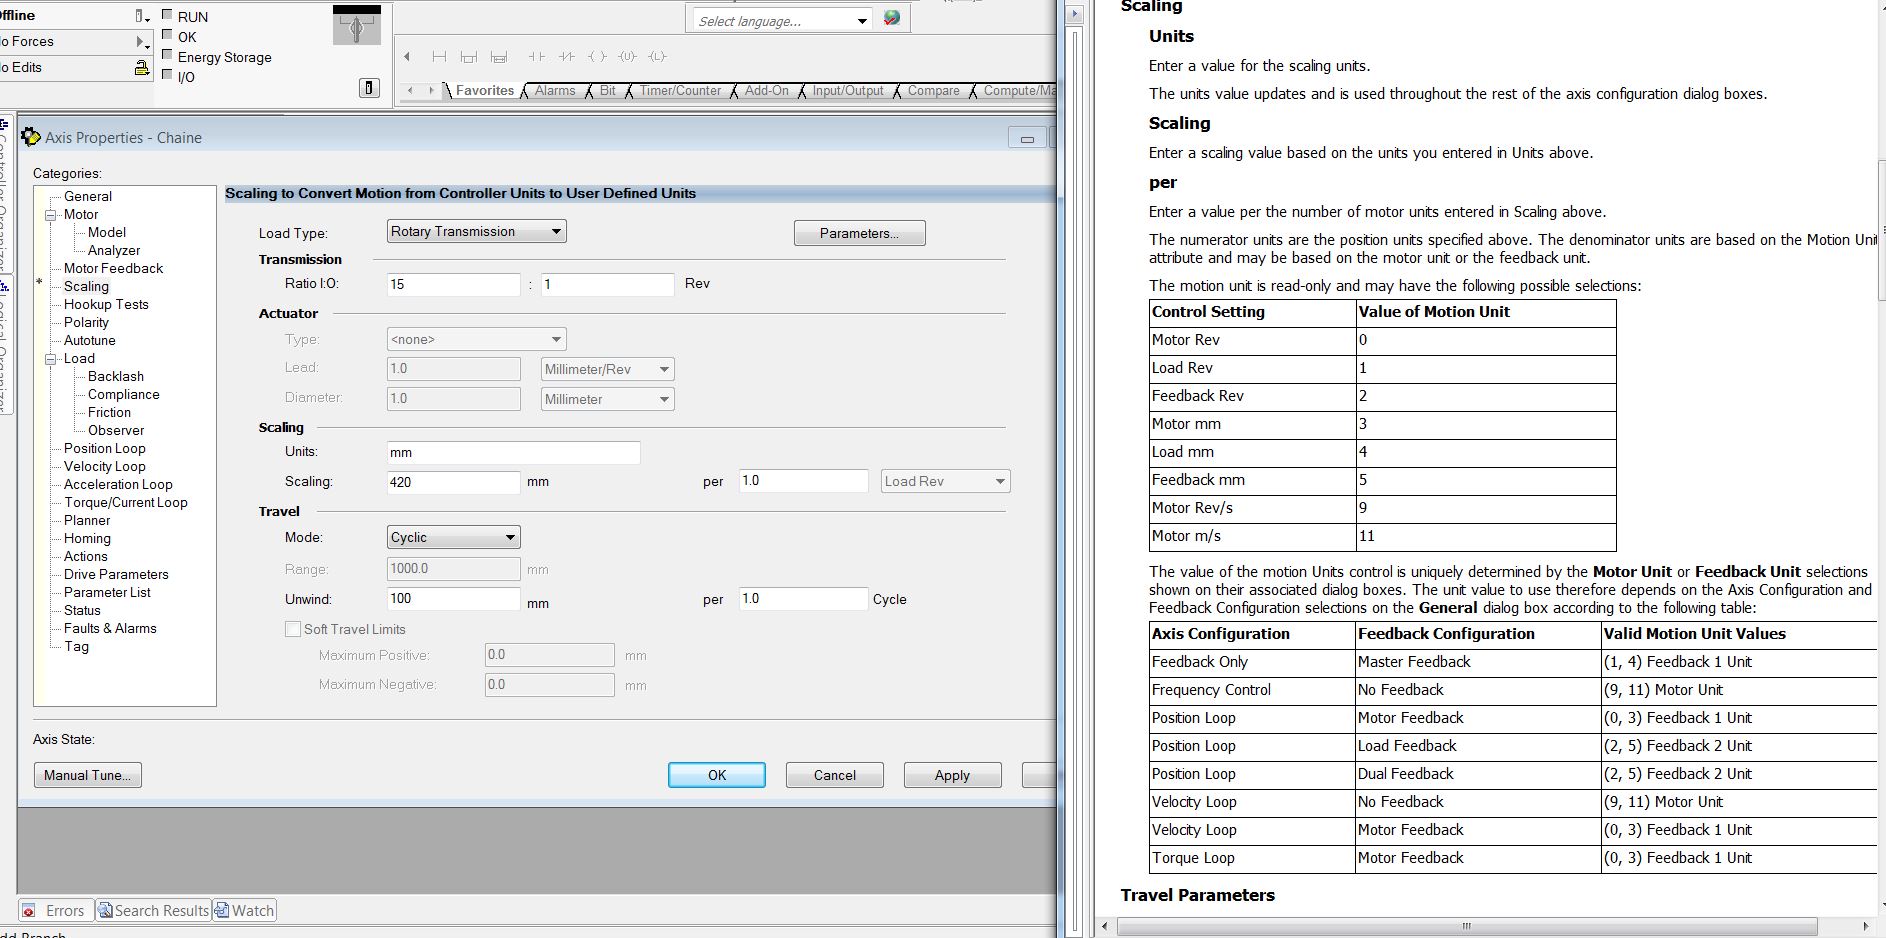Switch to the Timer/Counter instruction tab
Viewport: 1886px width, 938px height.
[x=680, y=91]
